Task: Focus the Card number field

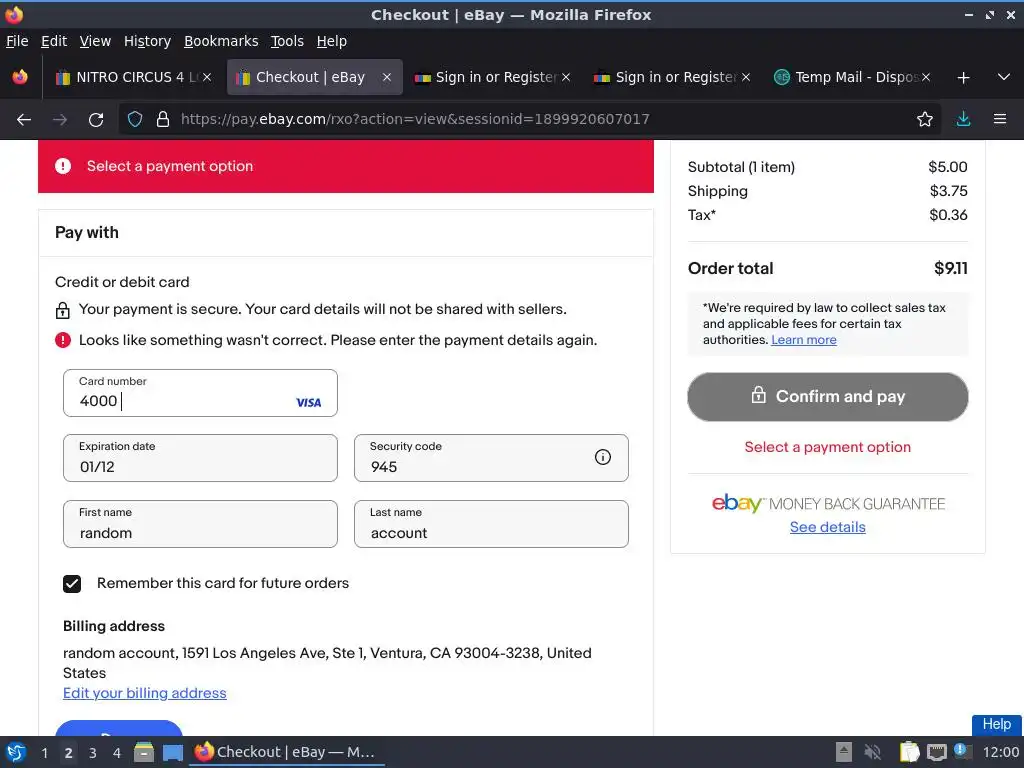Action: tap(200, 393)
